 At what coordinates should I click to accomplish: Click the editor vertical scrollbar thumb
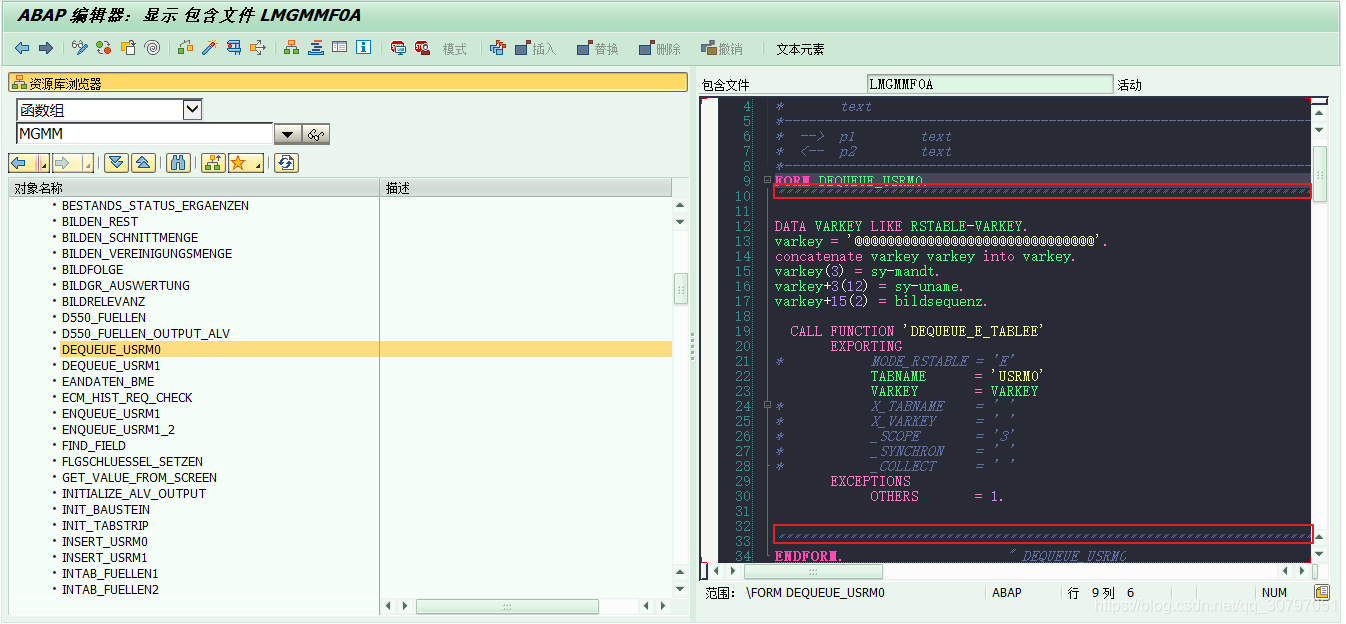tap(1320, 174)
